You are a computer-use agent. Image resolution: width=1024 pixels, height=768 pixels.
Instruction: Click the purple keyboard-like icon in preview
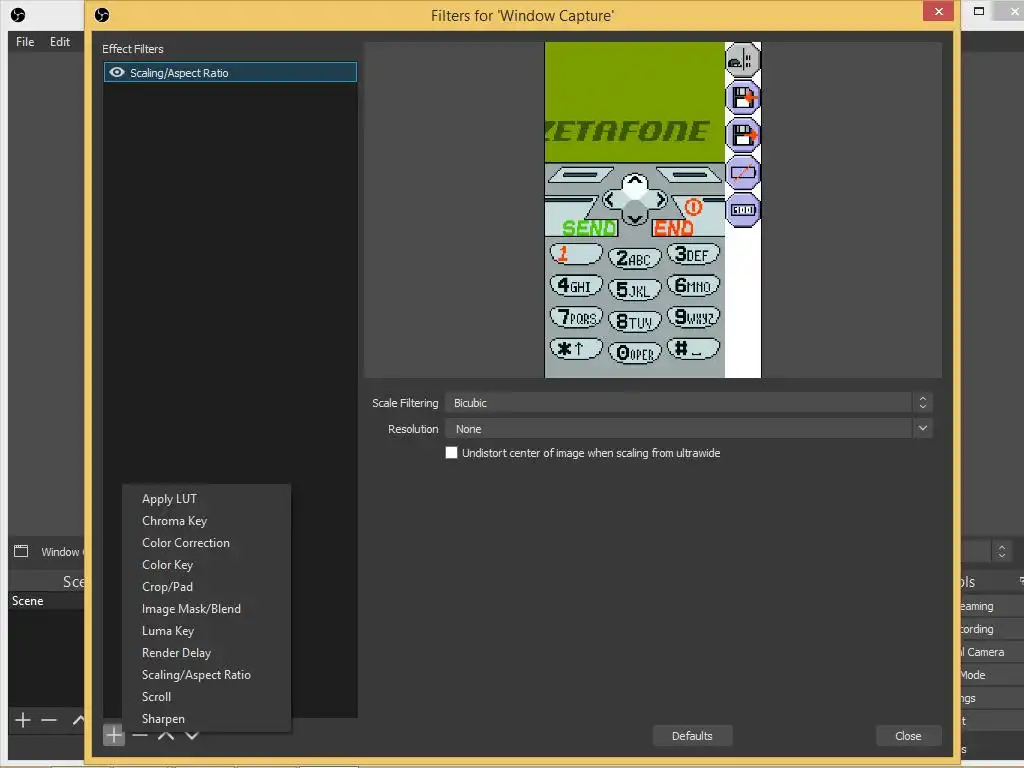click(x=743, y=210)
